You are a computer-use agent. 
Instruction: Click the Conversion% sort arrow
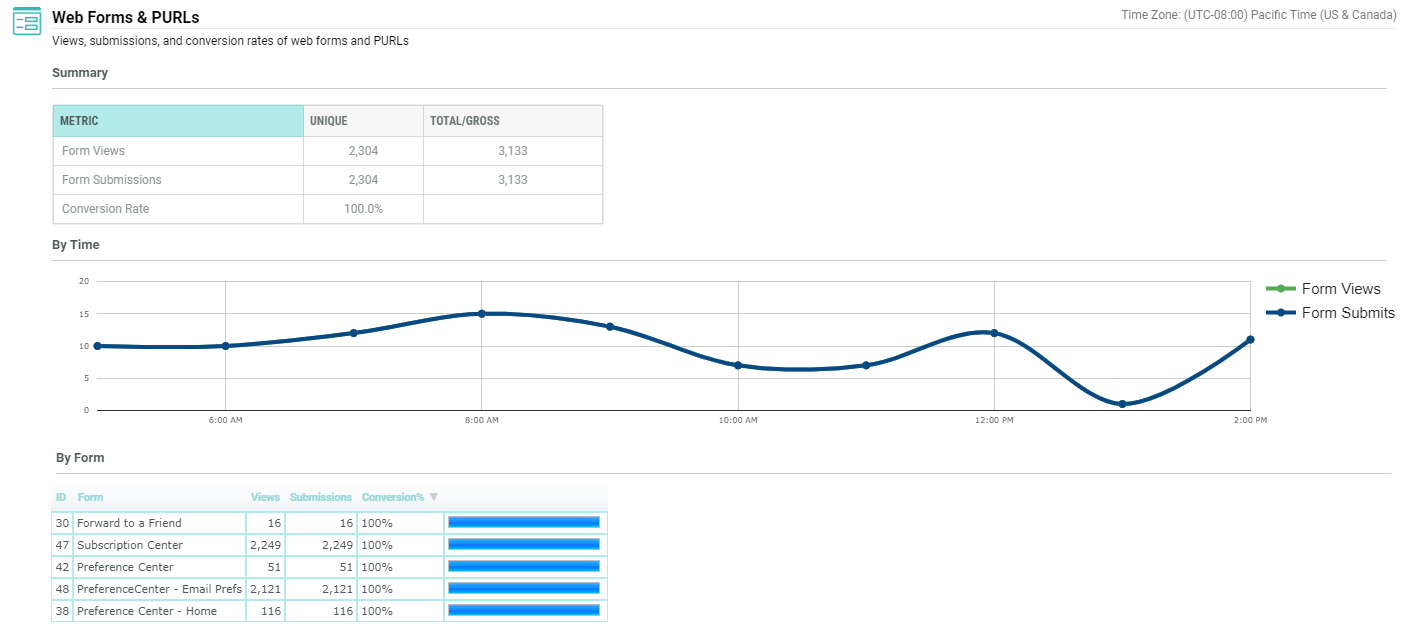pos(434,497)
